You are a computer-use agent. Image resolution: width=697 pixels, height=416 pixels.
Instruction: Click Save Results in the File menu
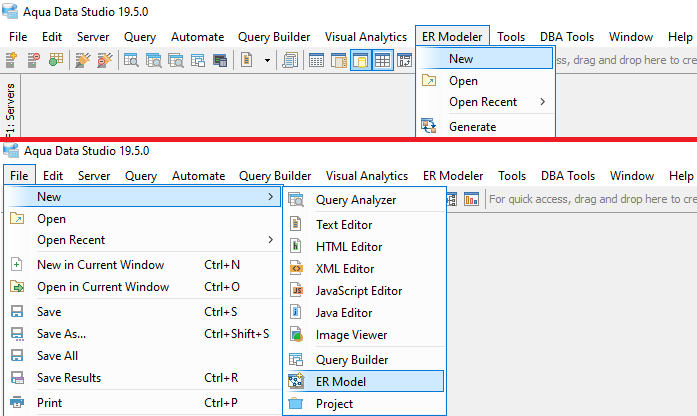point(68,378)
